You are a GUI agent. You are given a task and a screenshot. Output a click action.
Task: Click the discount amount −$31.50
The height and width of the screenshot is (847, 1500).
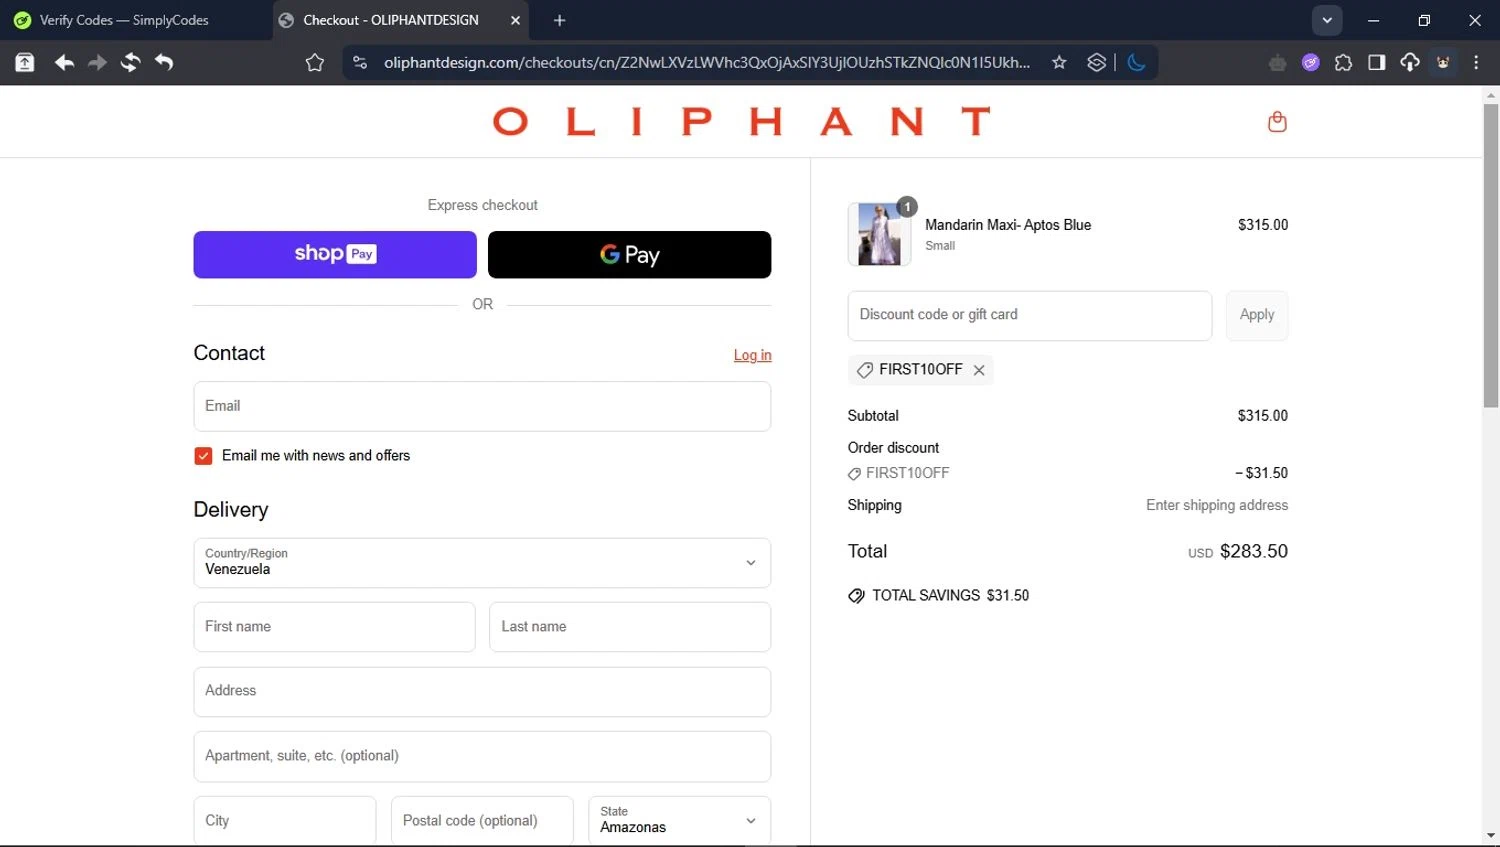pyautogui.click(x=1262, y=473)
